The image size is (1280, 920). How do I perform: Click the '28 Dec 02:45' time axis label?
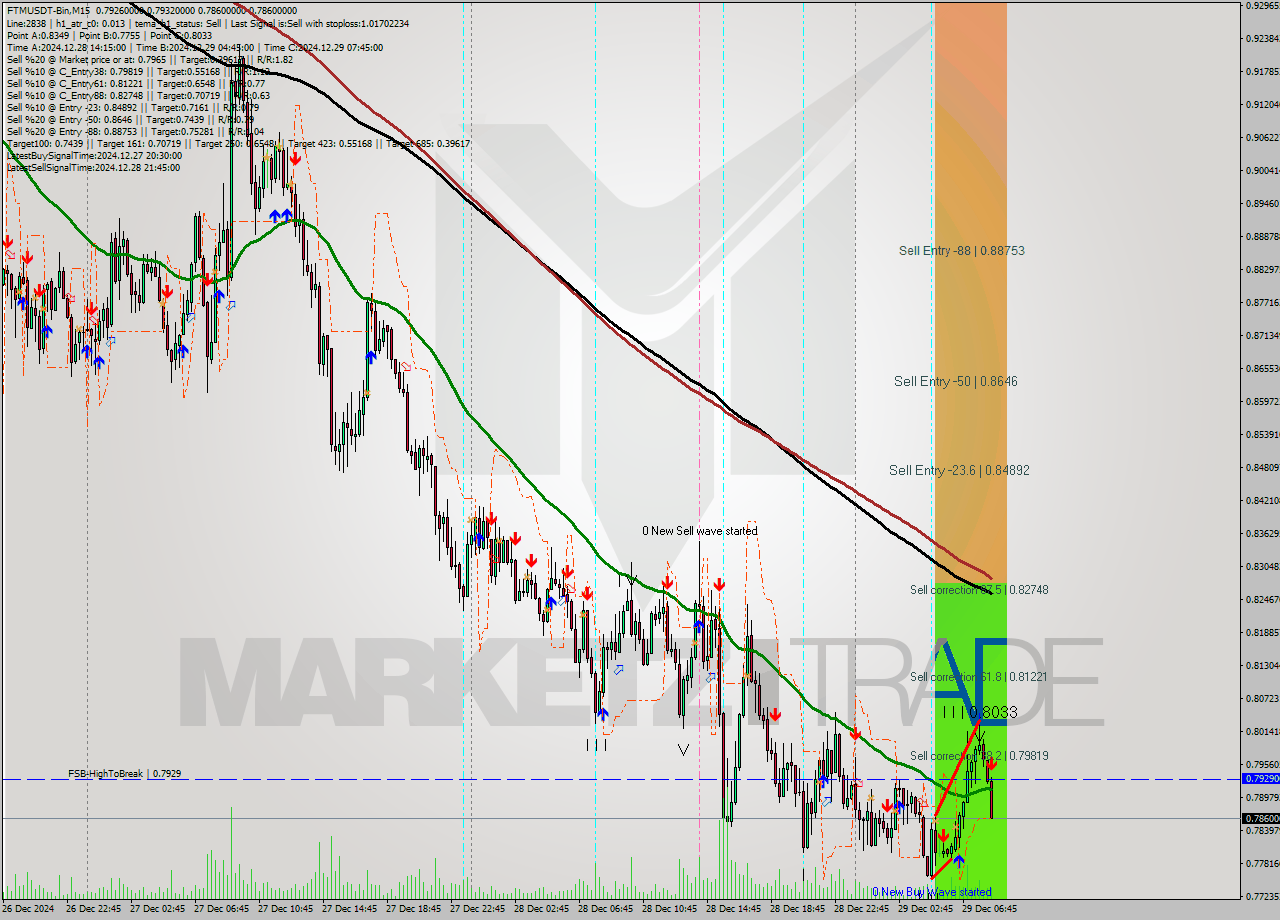point(541,909)
